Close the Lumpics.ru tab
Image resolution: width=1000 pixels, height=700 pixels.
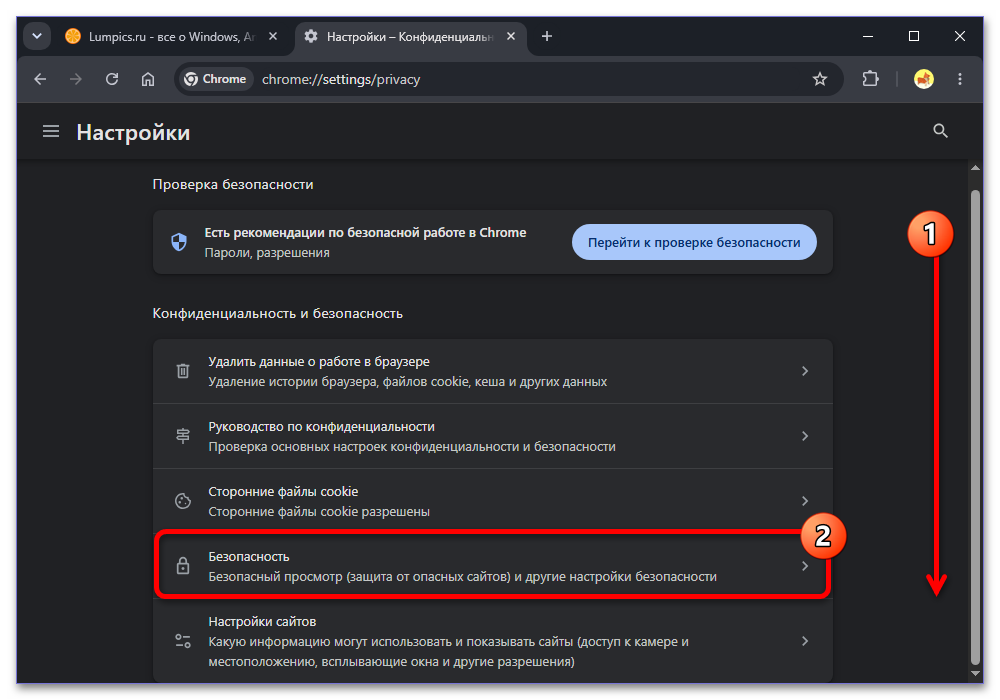click(273, 36)
